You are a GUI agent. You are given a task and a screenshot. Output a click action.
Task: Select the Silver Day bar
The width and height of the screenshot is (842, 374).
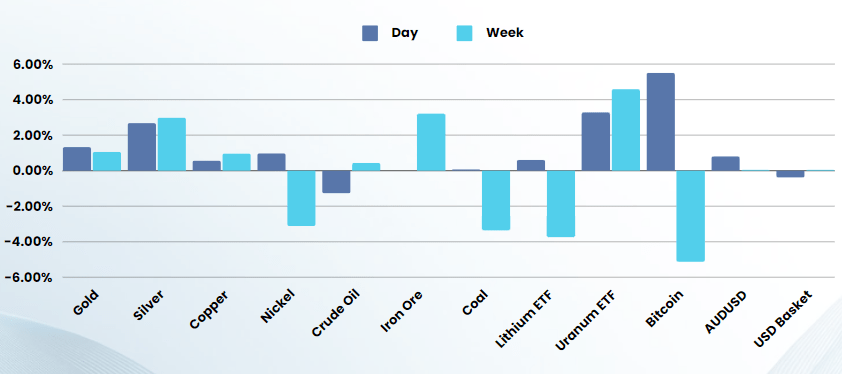(x=142, y=147)
